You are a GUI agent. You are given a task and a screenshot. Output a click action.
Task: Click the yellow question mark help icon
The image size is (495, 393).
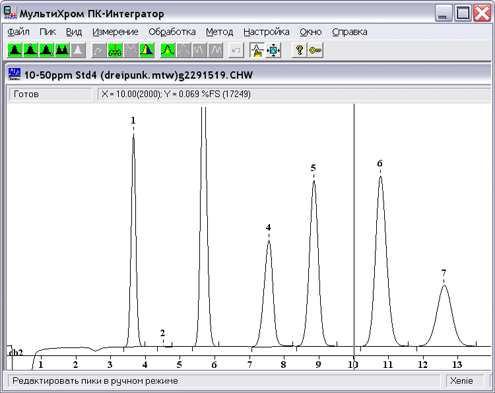point(299,50)
